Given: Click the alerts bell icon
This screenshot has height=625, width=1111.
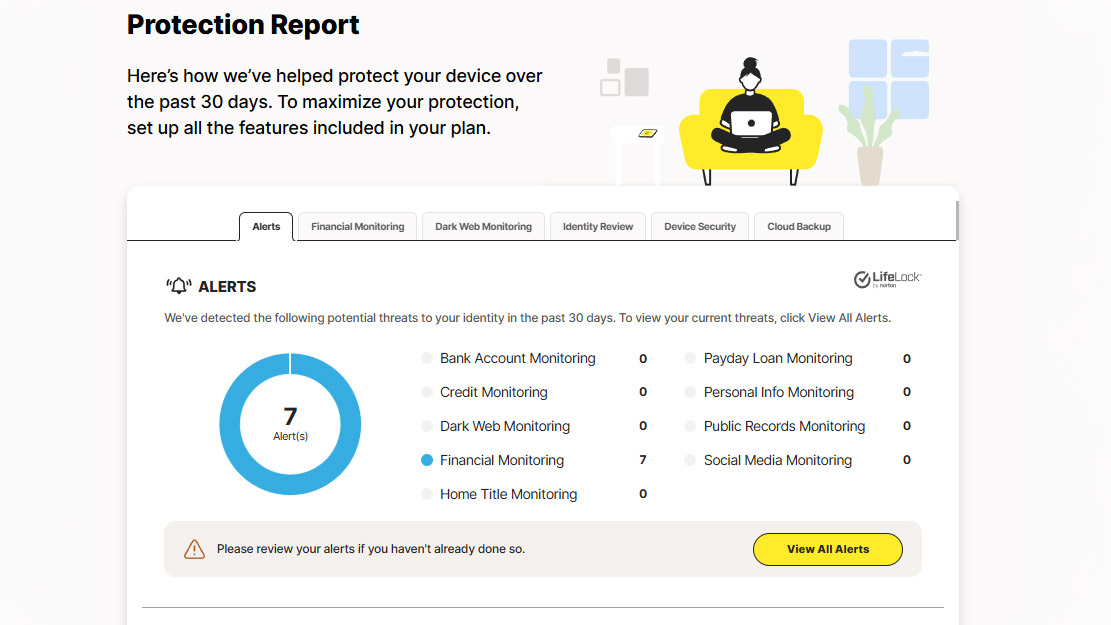Looking at the screenshot, I should coord(178,286).
